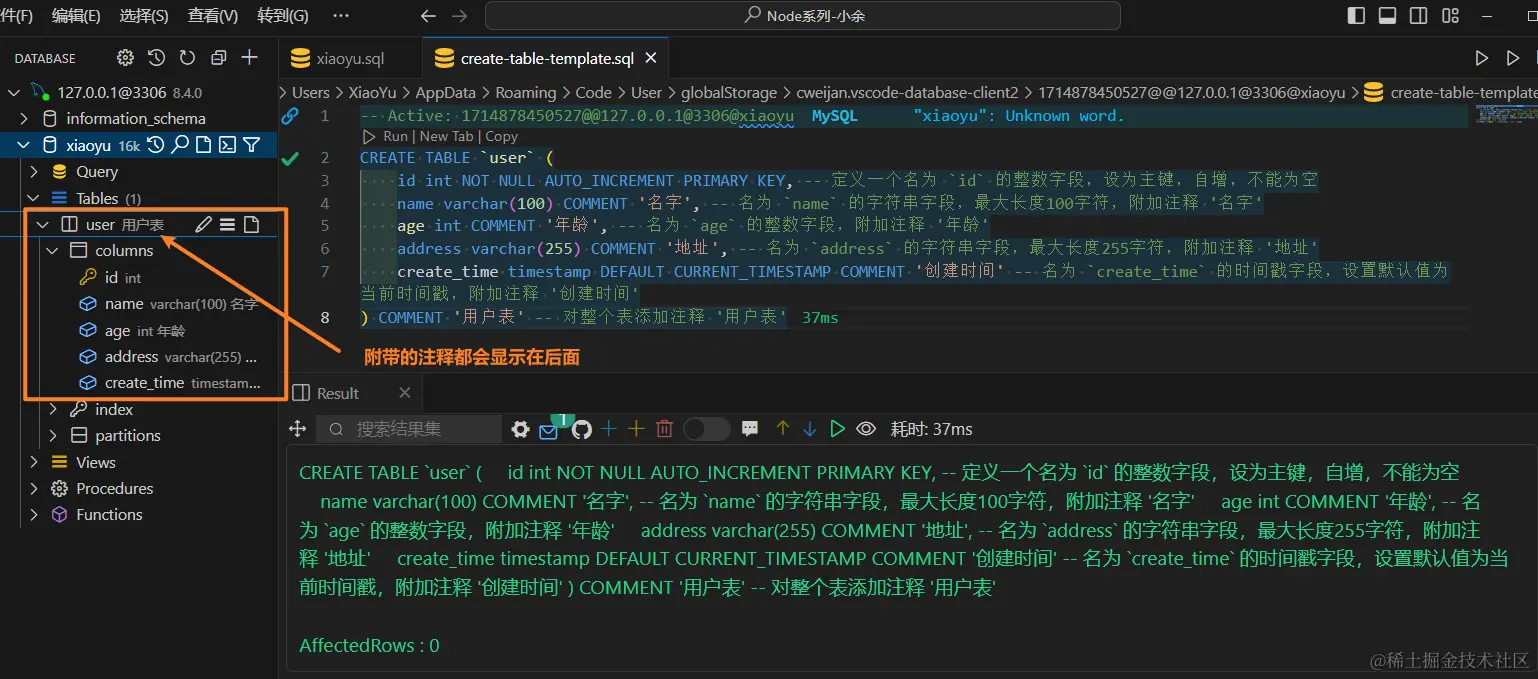Click the second run icon in editor title

tap(1513, 59)
